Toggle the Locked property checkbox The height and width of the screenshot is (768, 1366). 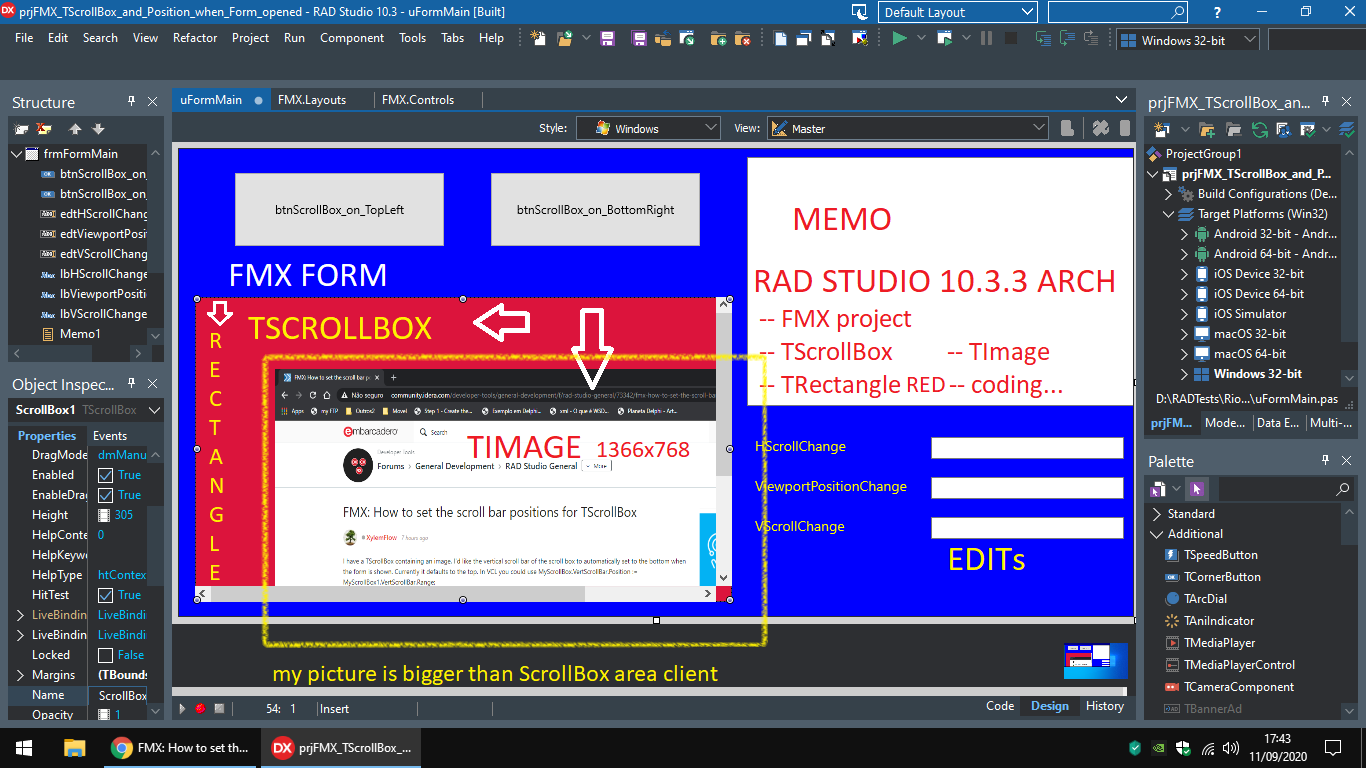click(105, 655)
